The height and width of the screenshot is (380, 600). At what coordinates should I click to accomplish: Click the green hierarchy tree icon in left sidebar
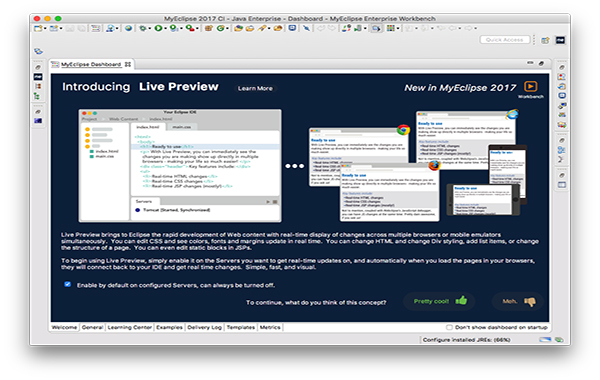click(38, 96)
